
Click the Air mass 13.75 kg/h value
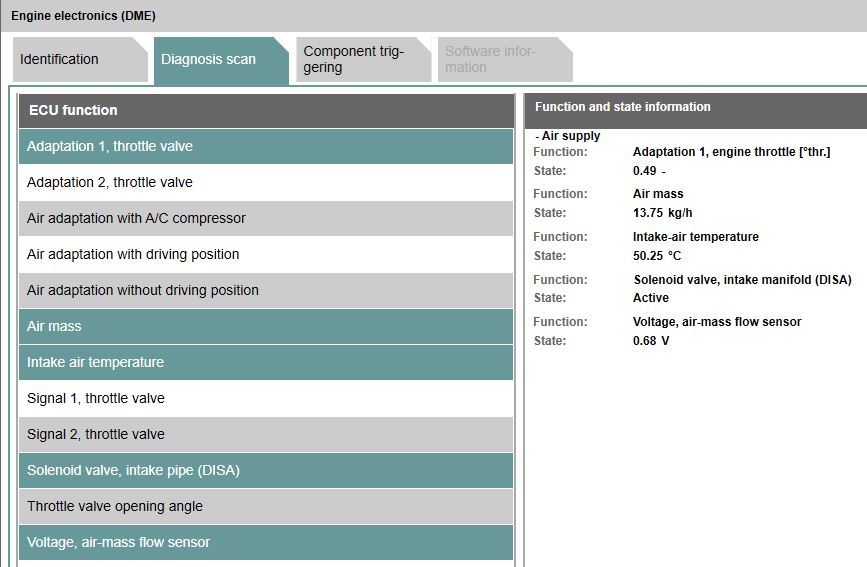click(662, 213)
